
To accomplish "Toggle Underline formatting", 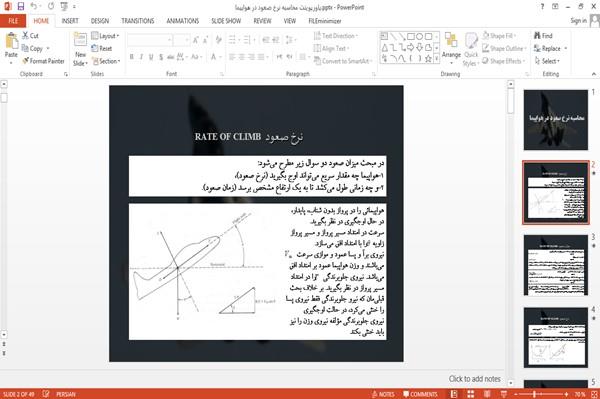I will (151, 57).
